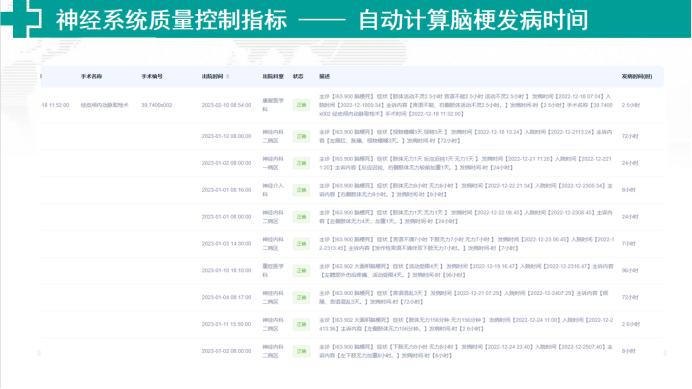This screenshot has height=389, width=692.
Task: Click the 神经内科一病区 department cell
Action: (273, 163)
